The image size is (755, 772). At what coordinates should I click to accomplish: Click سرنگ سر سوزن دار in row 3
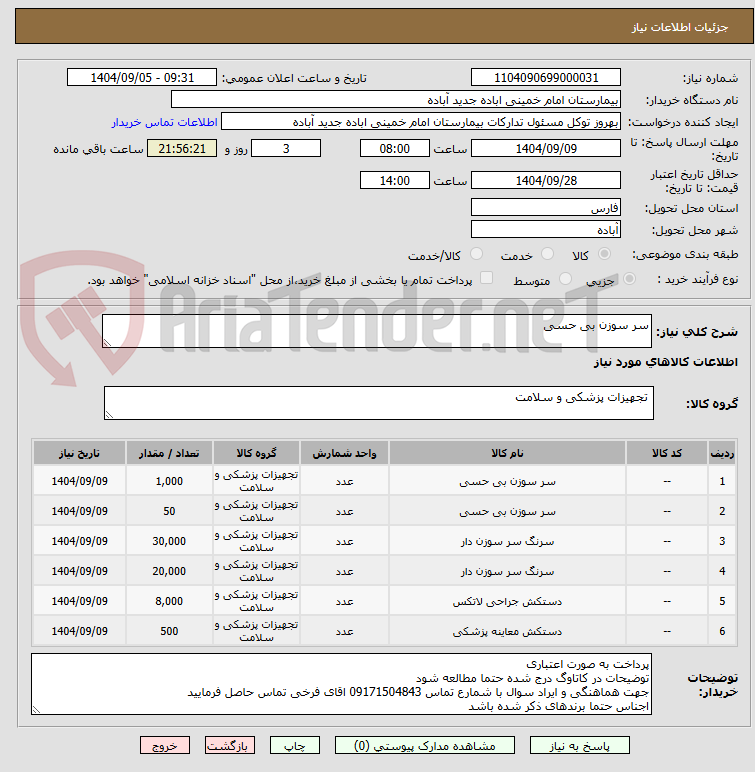click(507, 542)
